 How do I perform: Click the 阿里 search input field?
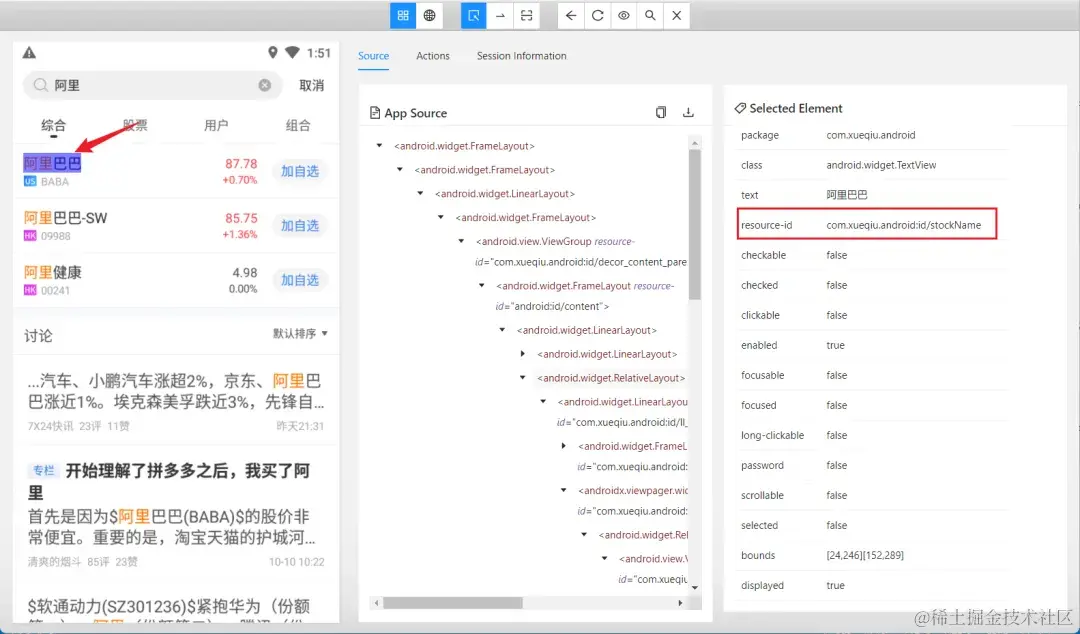click(153, 85)
